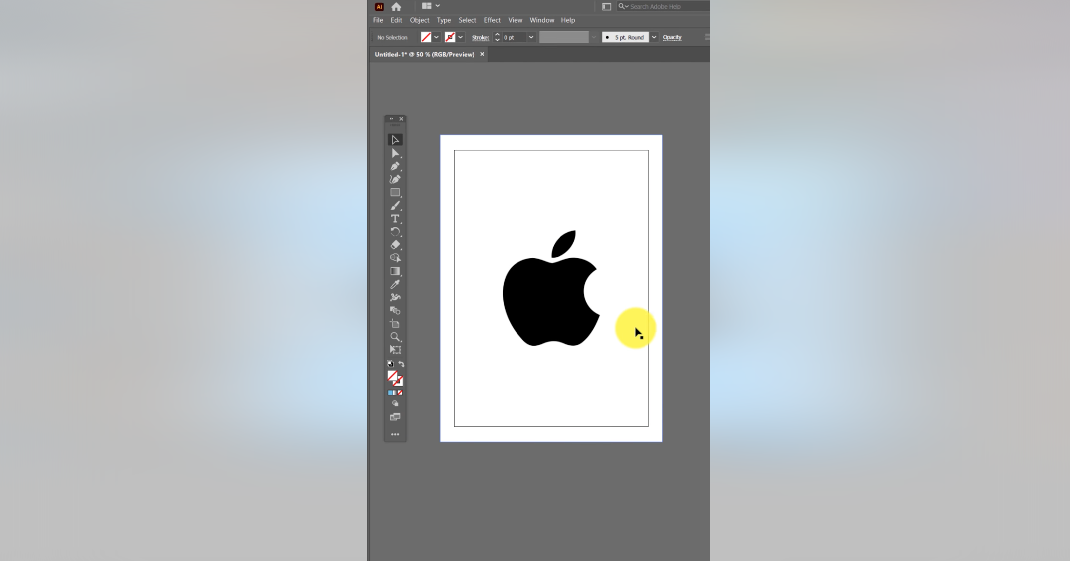Click control bar fill color swatch
The width and height of the screenshot is (1070, 561).
tap(426, 37)
